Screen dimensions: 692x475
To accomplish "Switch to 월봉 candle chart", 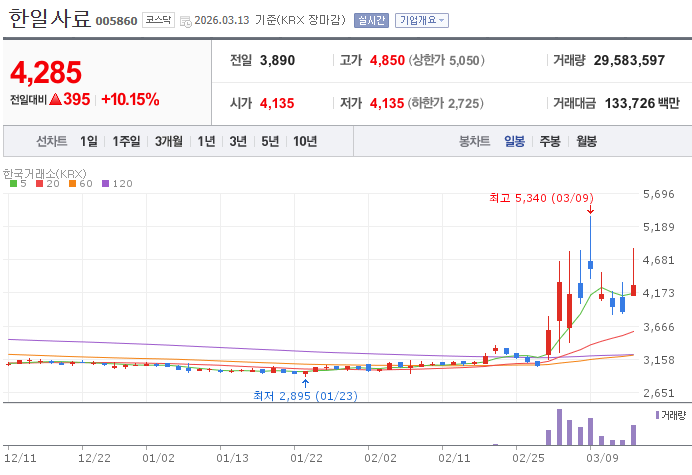I will tap(587, 141).
